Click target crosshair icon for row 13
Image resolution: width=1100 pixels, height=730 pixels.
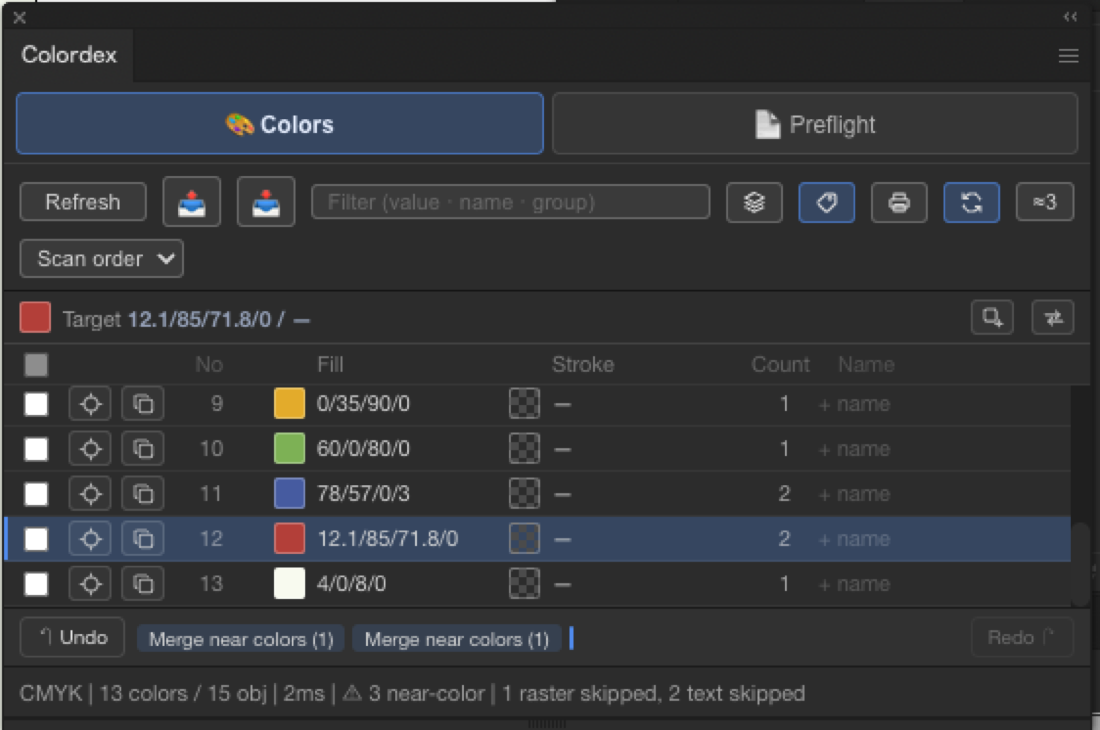90,583
